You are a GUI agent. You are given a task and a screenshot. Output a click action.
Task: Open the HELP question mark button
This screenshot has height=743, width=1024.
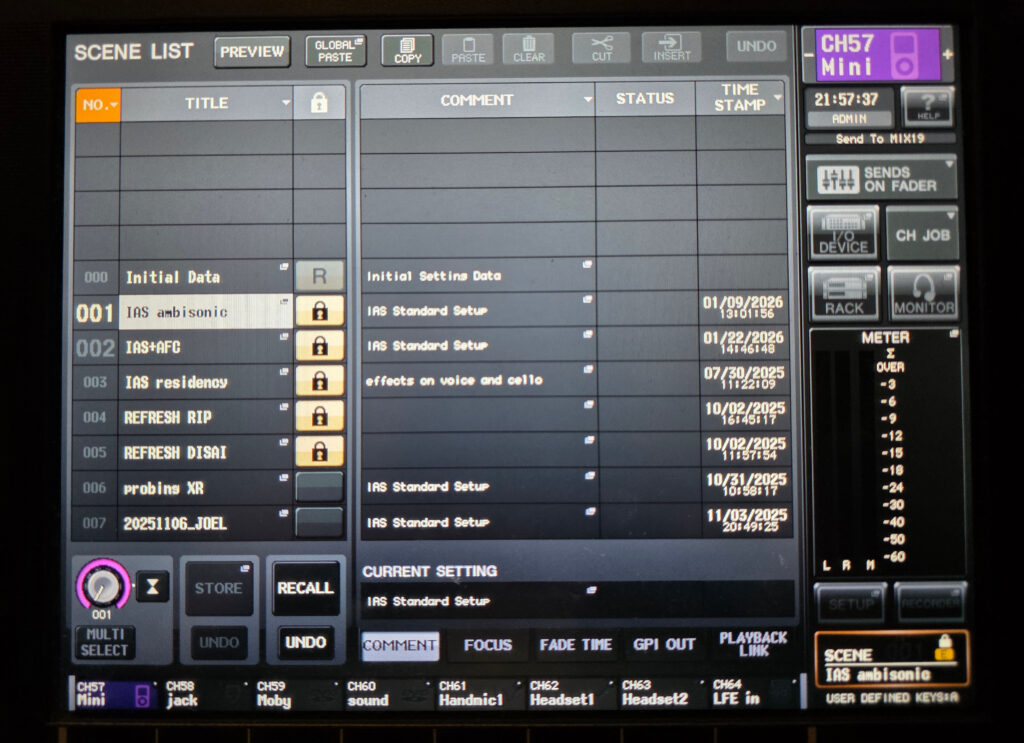926,106
